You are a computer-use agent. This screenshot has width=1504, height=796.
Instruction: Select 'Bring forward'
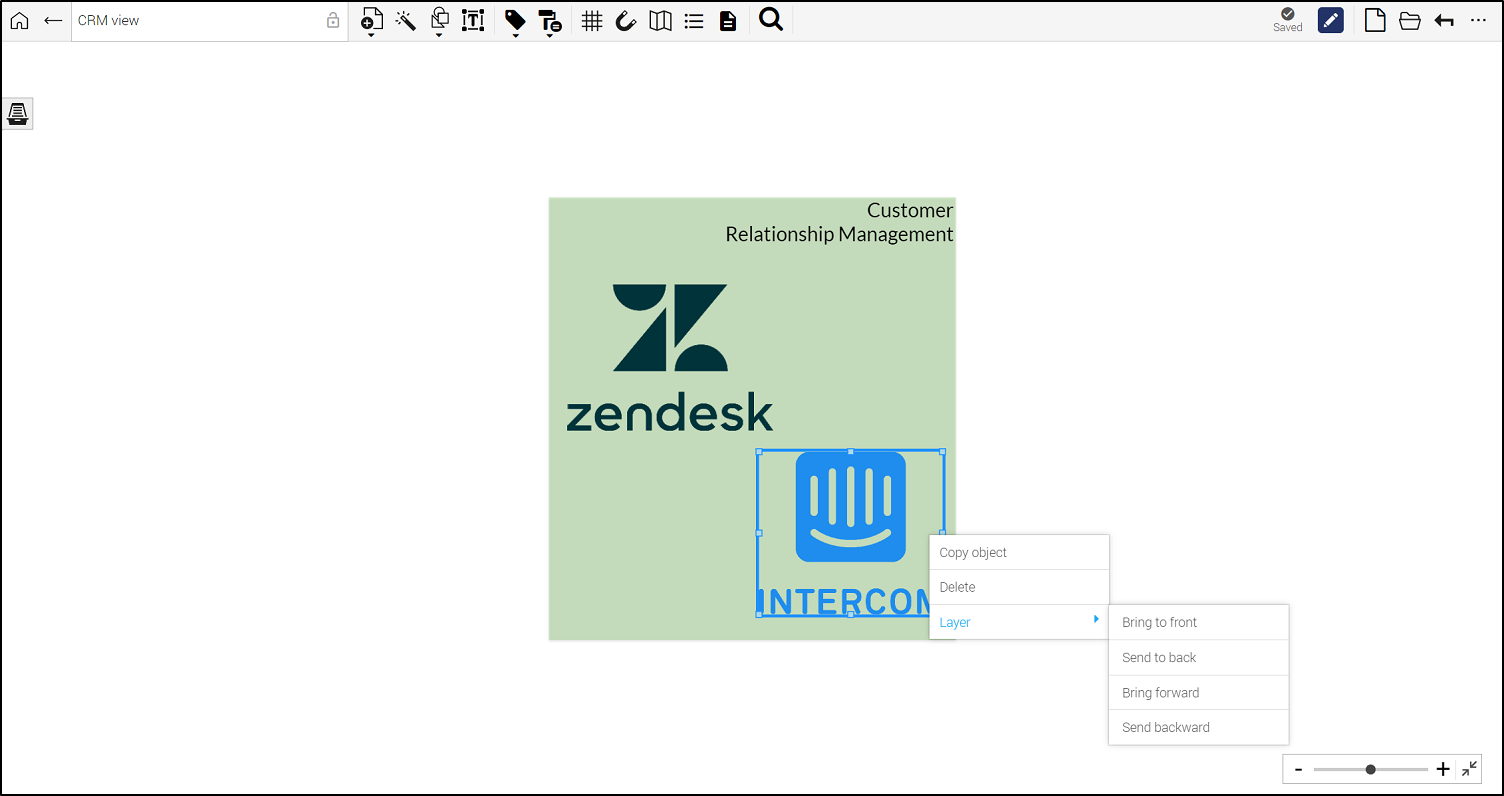pyautogui.click(x=1198, y=692)
